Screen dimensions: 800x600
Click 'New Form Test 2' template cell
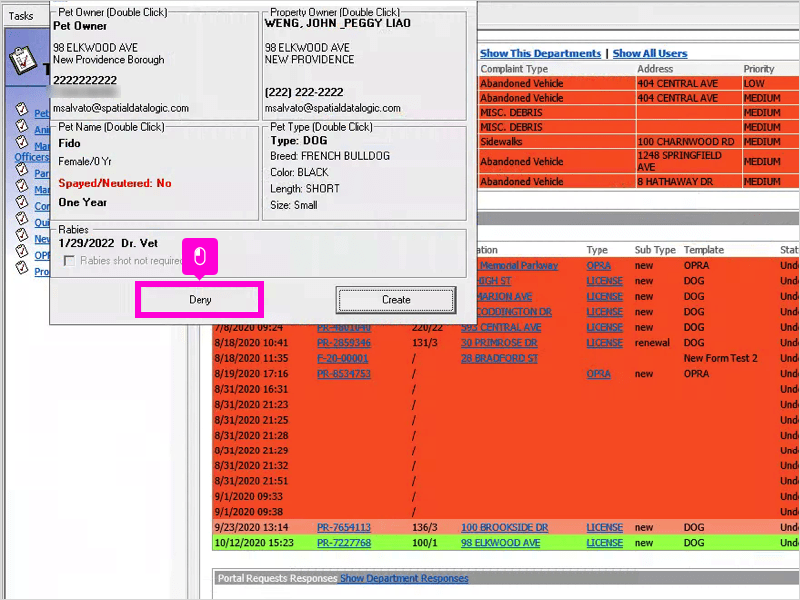click(720, 359)
